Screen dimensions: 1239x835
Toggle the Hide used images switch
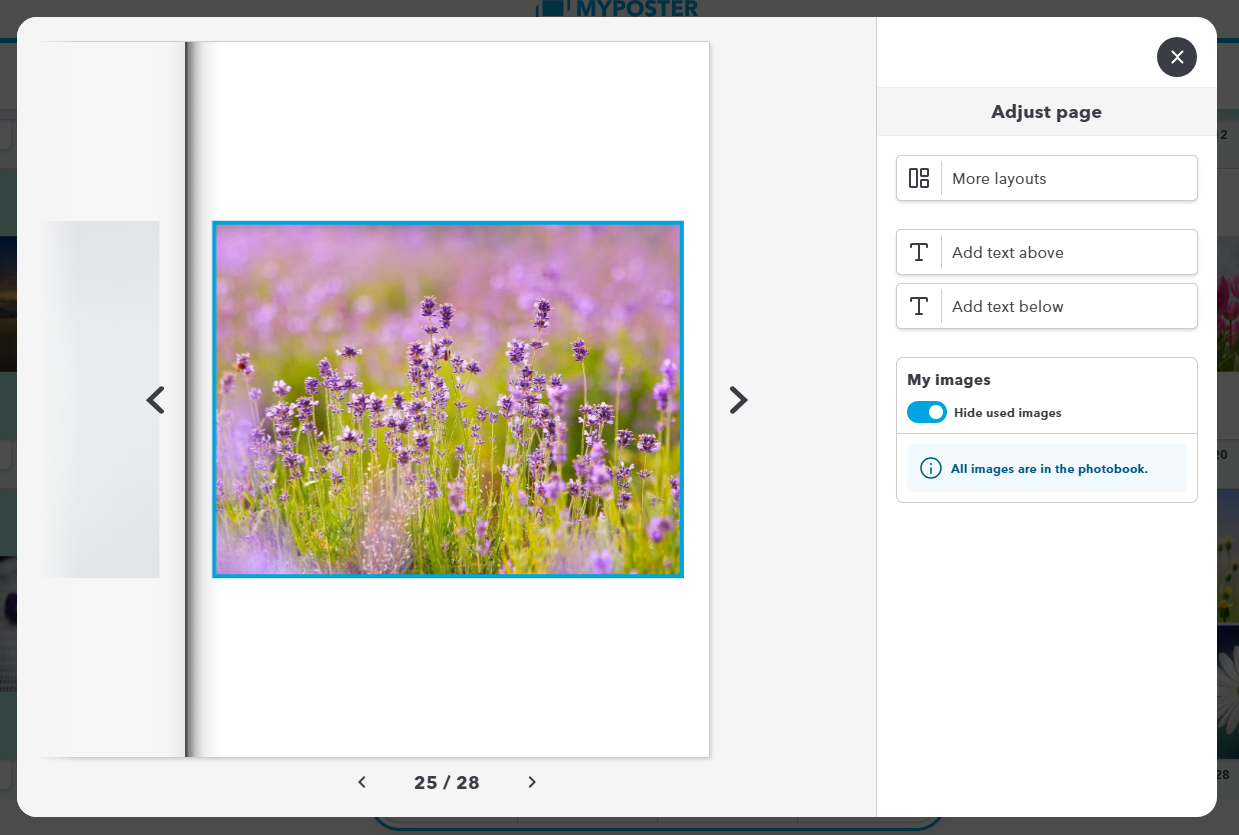926,412
